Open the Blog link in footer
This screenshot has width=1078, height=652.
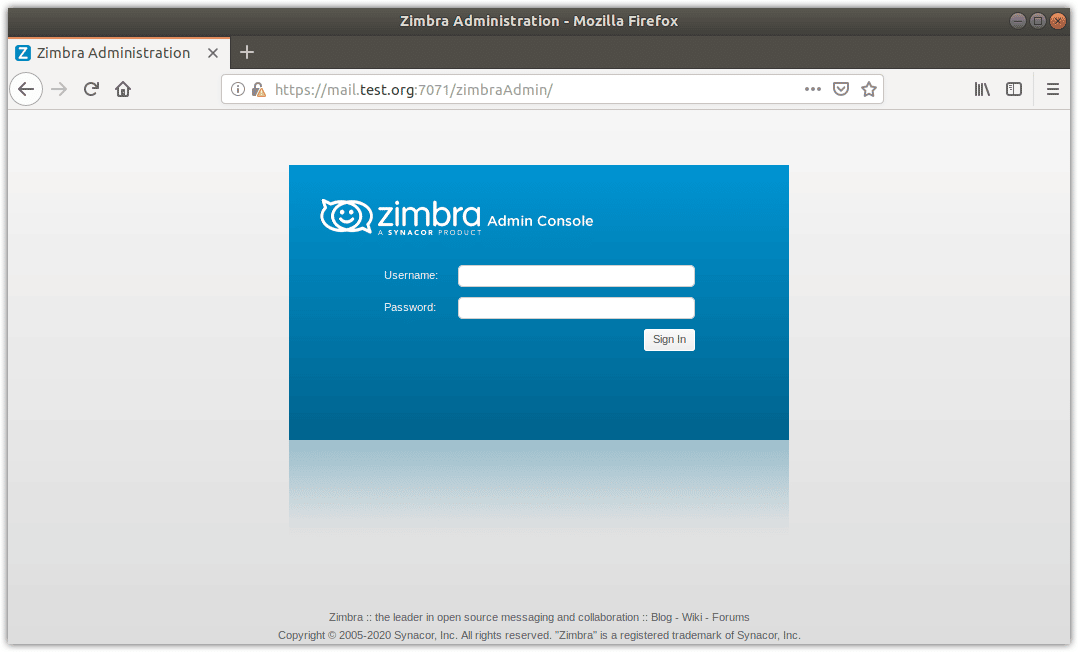(x=661, y=618)
